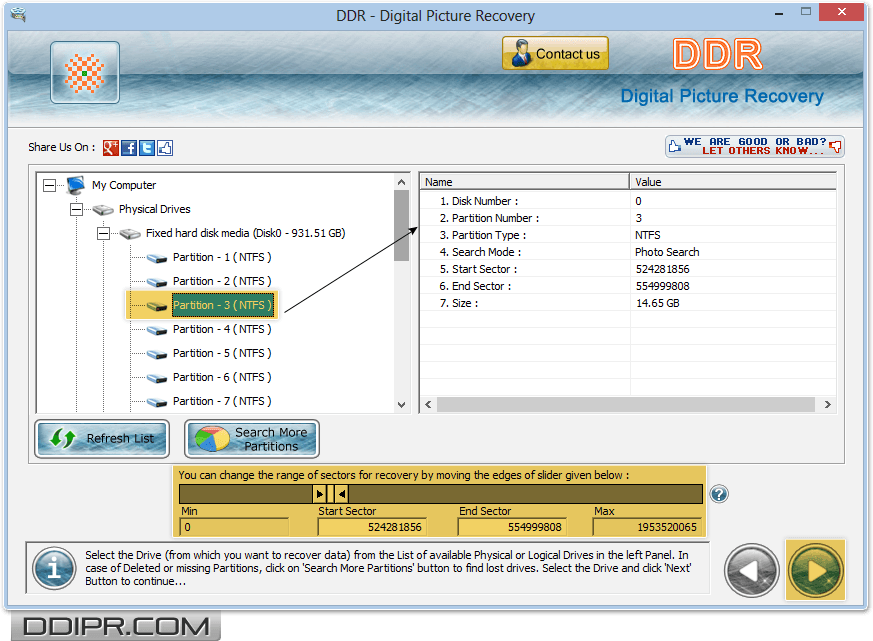Click the drive icon beside Partition - 2

click(x=157, y=282)
